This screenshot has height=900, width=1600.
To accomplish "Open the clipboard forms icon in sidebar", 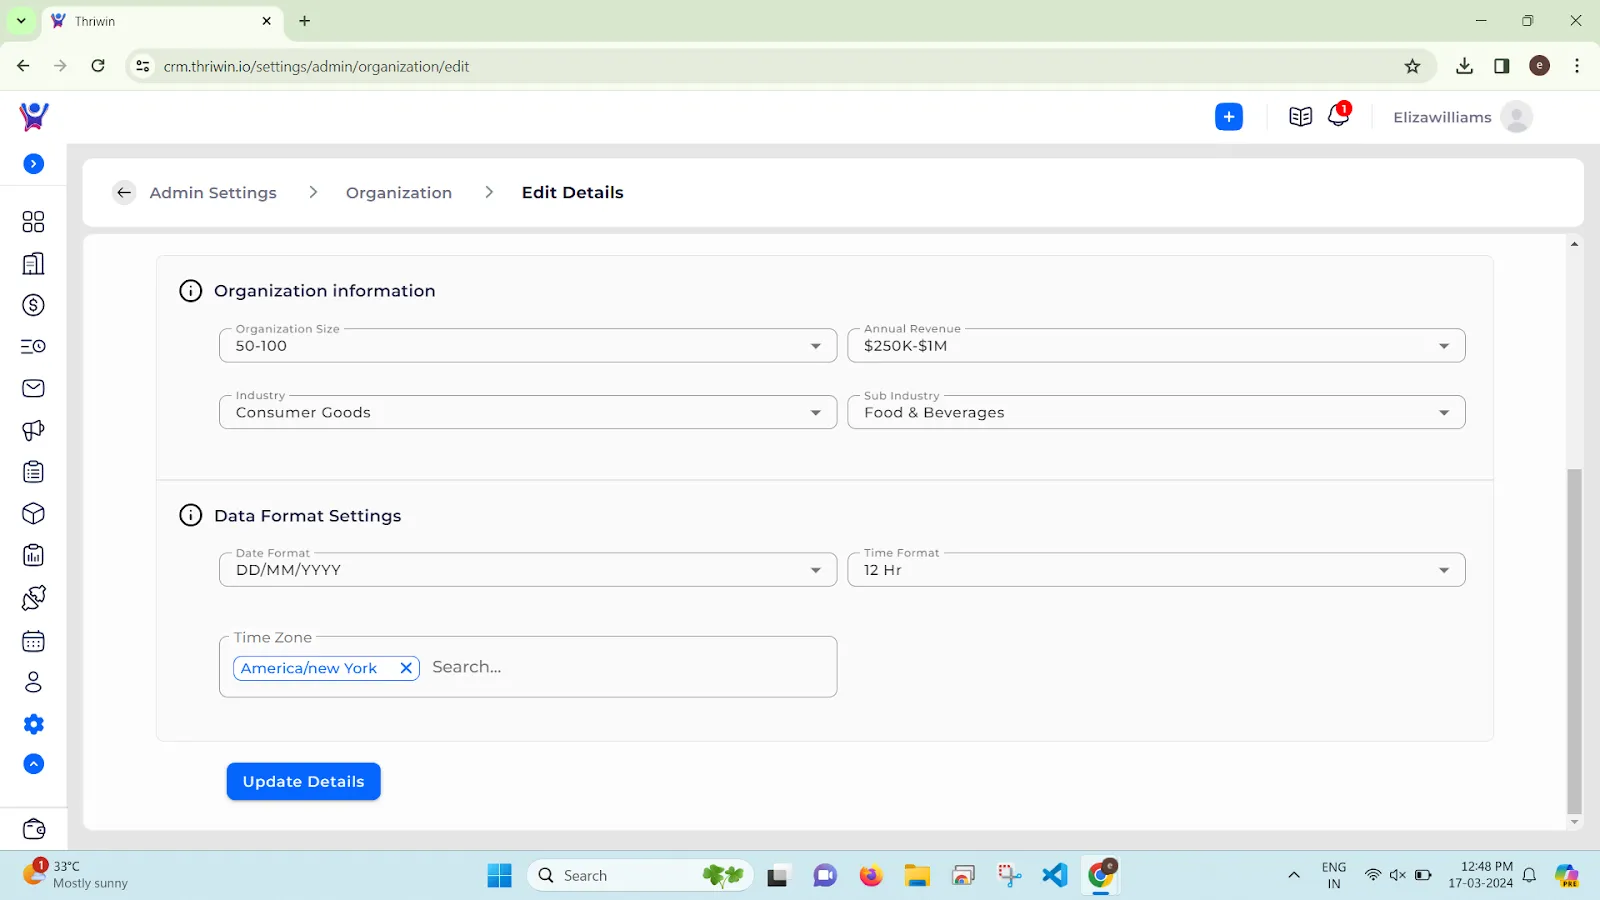I will click(x=33, y=472).
